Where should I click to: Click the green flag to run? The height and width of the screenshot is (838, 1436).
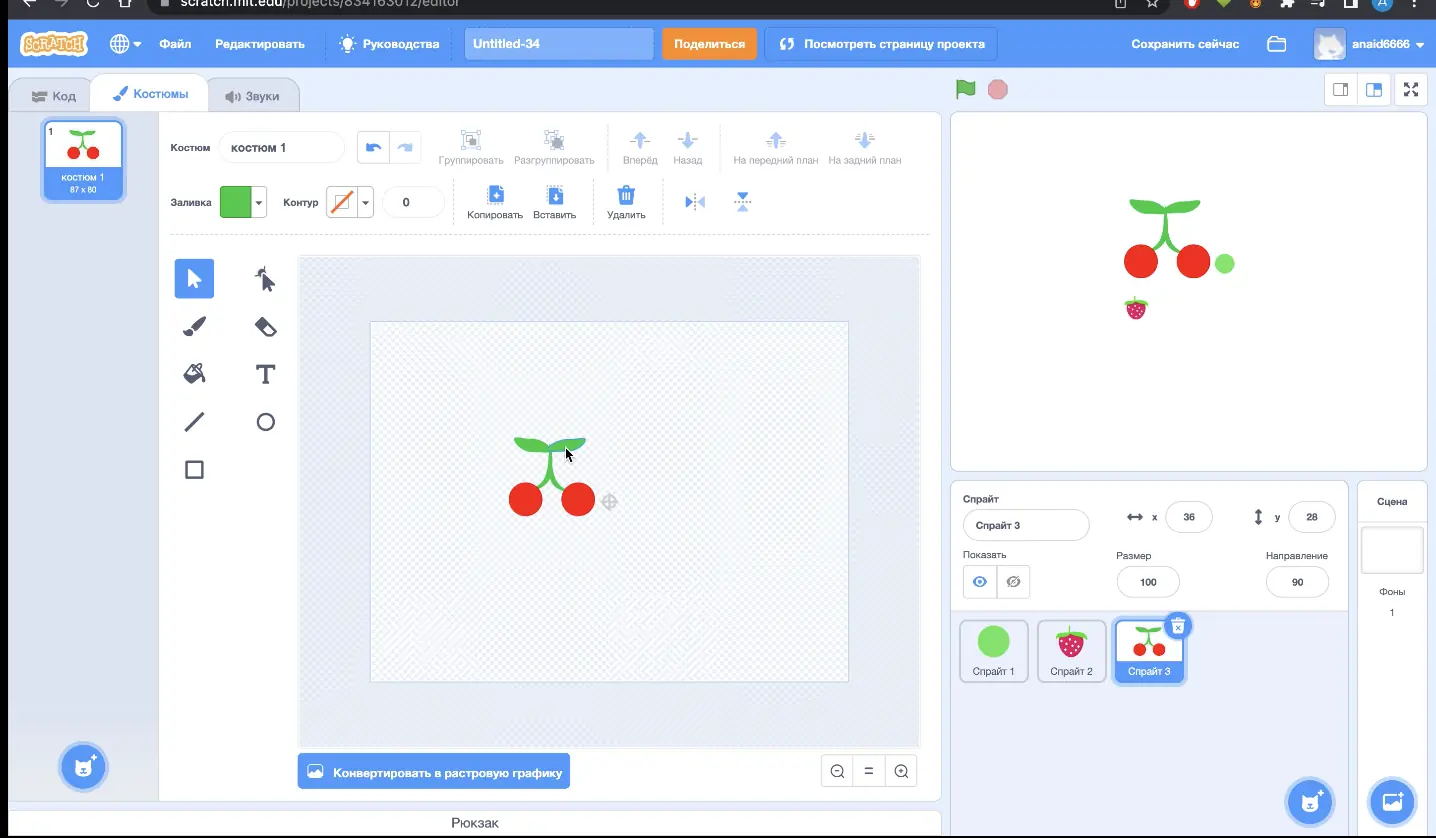click(965, 89)
